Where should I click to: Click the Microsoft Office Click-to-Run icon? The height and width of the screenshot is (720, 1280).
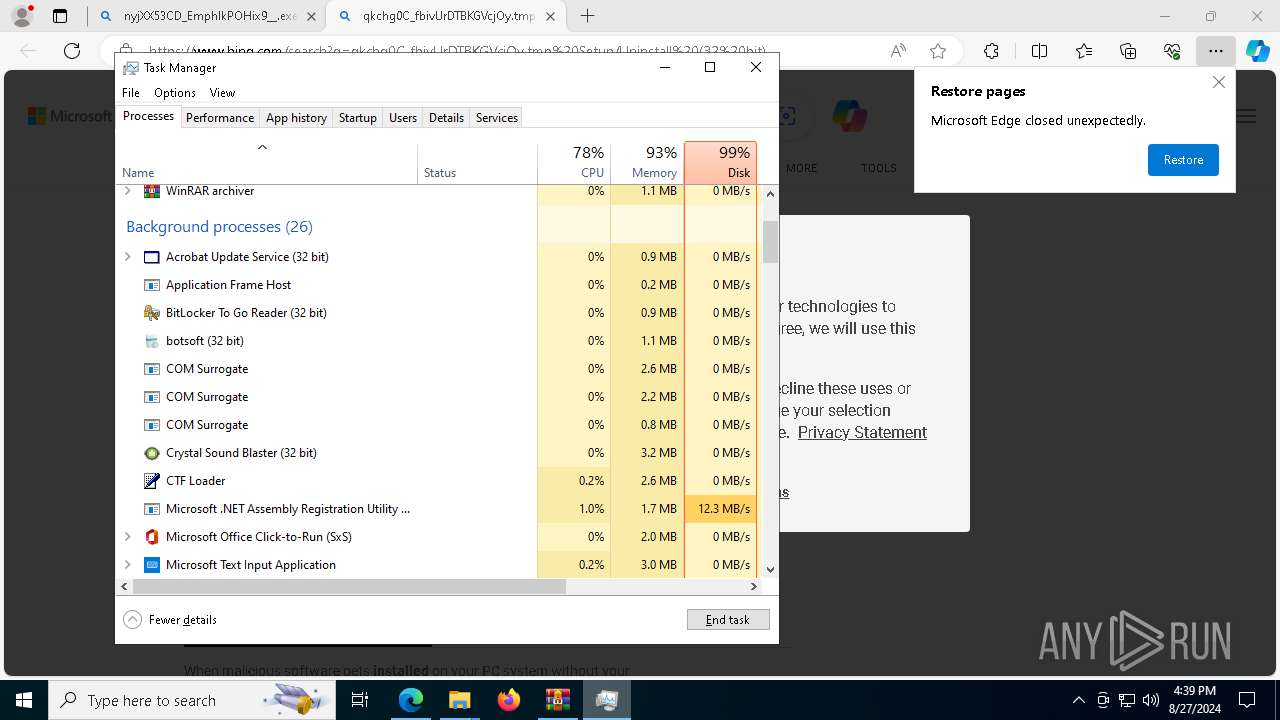tap(152, 537)
